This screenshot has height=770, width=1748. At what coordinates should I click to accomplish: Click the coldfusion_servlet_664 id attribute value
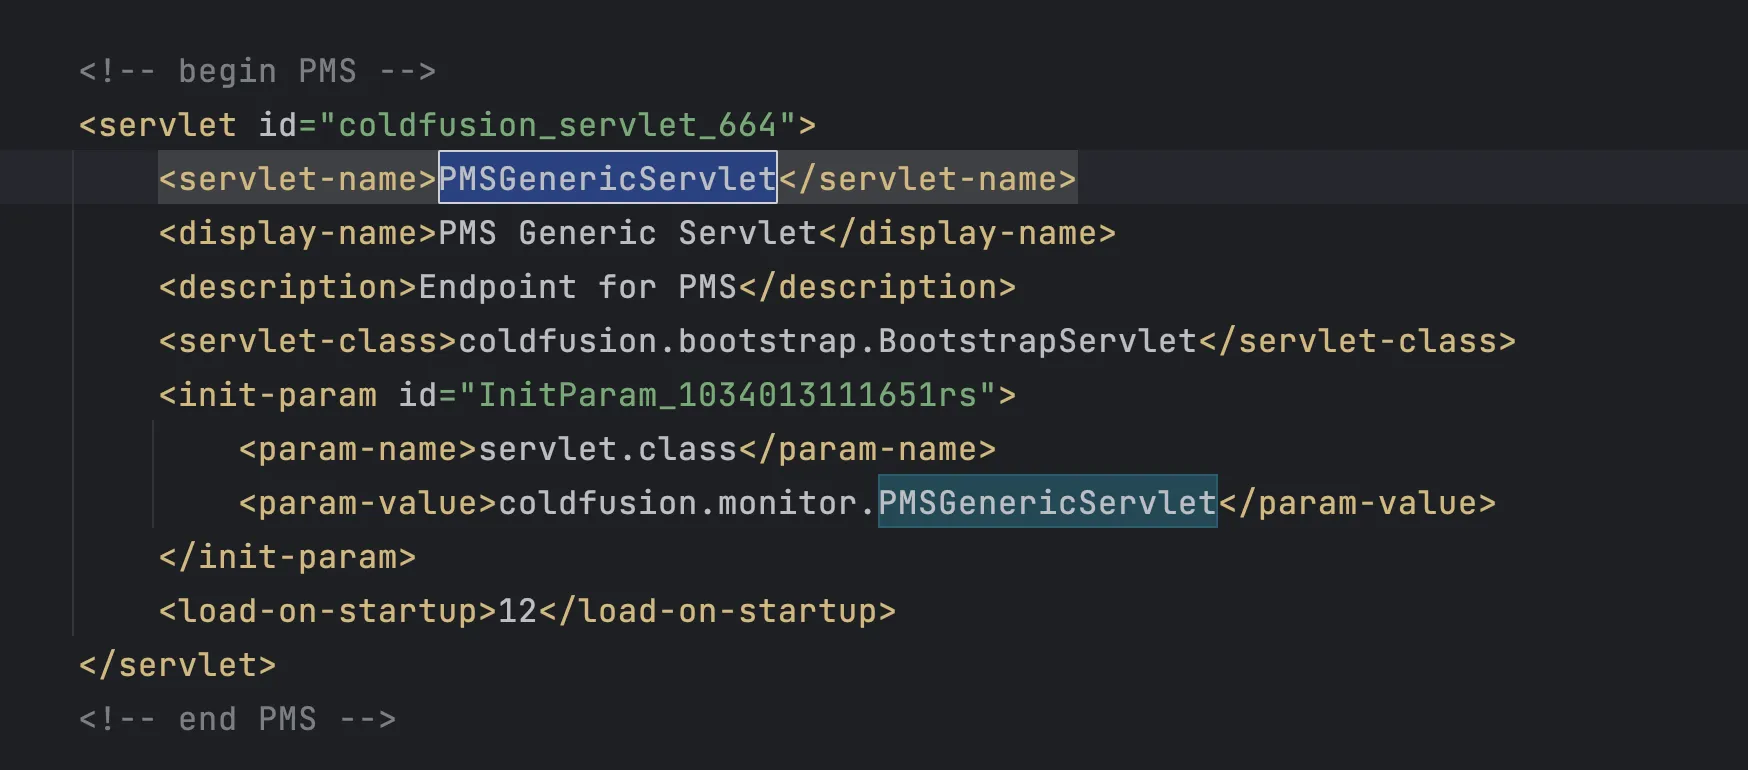(x=557, y=125)
